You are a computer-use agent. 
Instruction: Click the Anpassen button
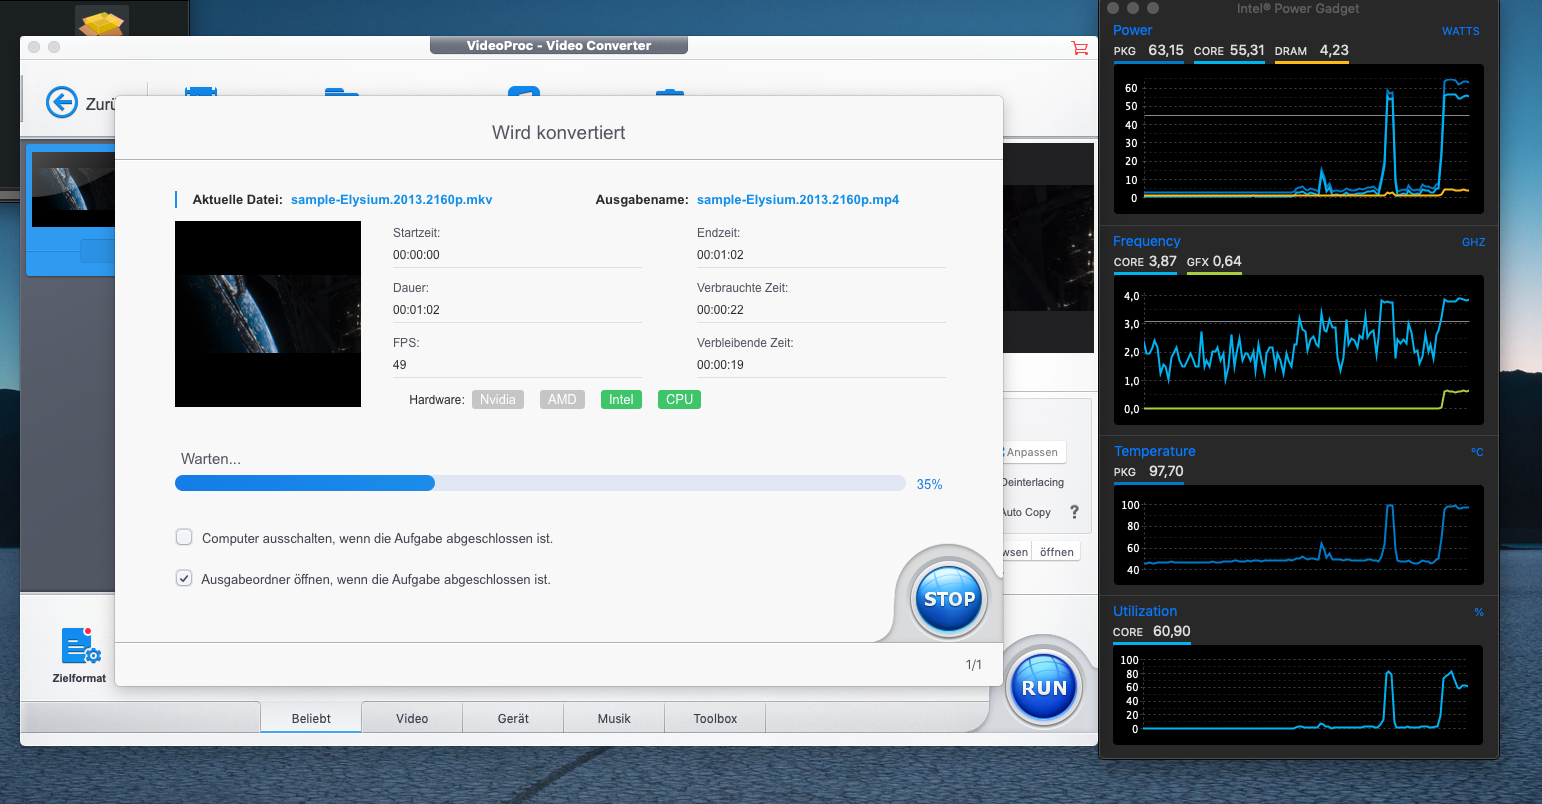tap(1032, 452)
